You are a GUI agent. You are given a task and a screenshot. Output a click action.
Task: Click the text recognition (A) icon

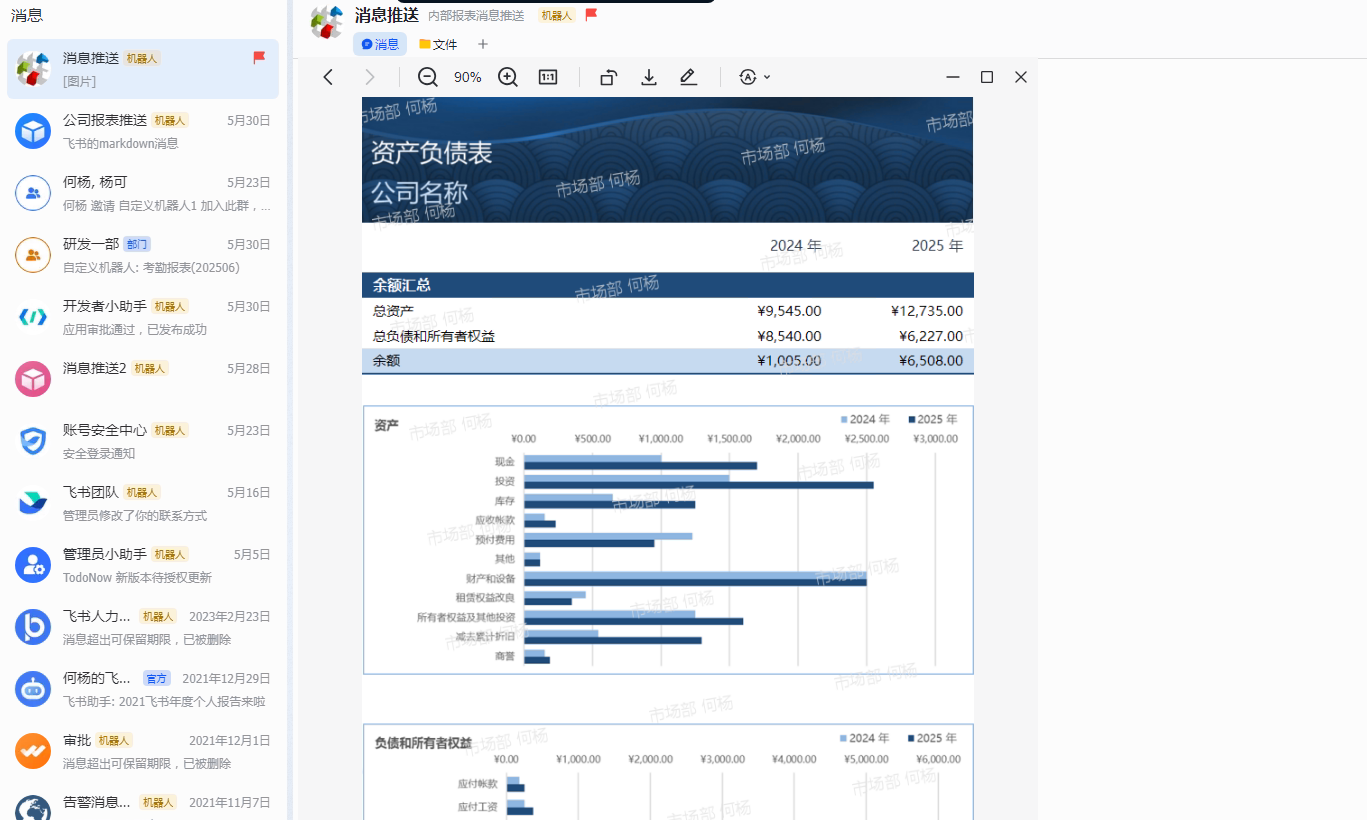[x=748, y=77]
